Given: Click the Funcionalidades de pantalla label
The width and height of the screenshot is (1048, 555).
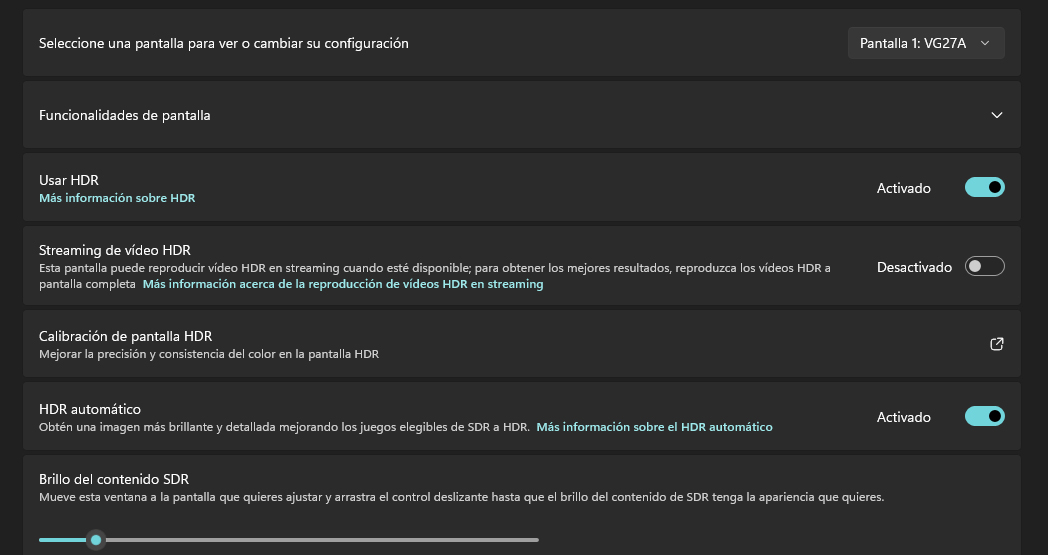Looking at the screenshot, I should click(x=124, y=116).
